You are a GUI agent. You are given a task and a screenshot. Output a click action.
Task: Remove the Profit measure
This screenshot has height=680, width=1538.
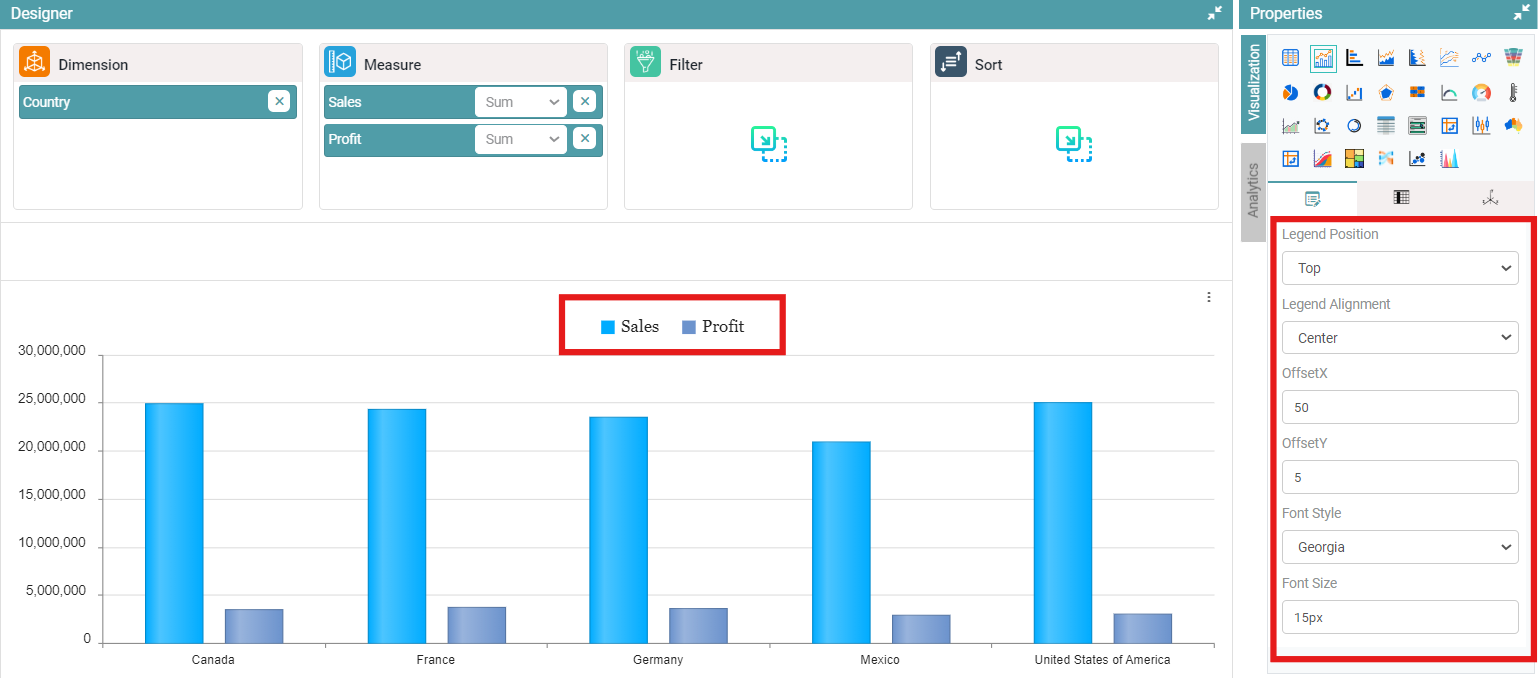585,139
